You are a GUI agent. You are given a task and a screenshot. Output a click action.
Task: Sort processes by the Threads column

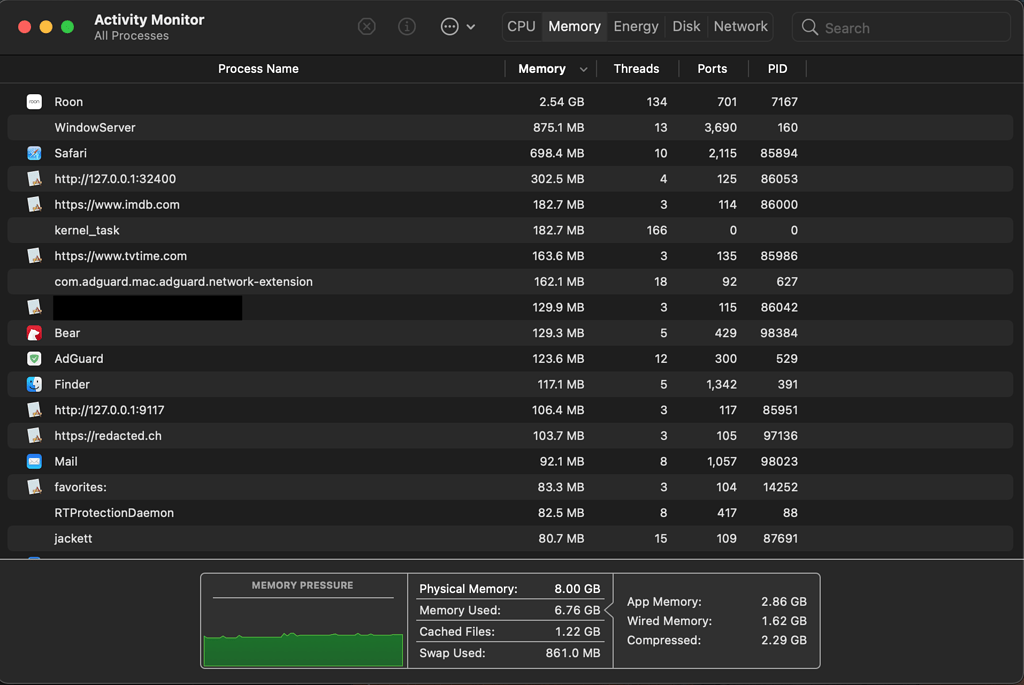point(637,68)
